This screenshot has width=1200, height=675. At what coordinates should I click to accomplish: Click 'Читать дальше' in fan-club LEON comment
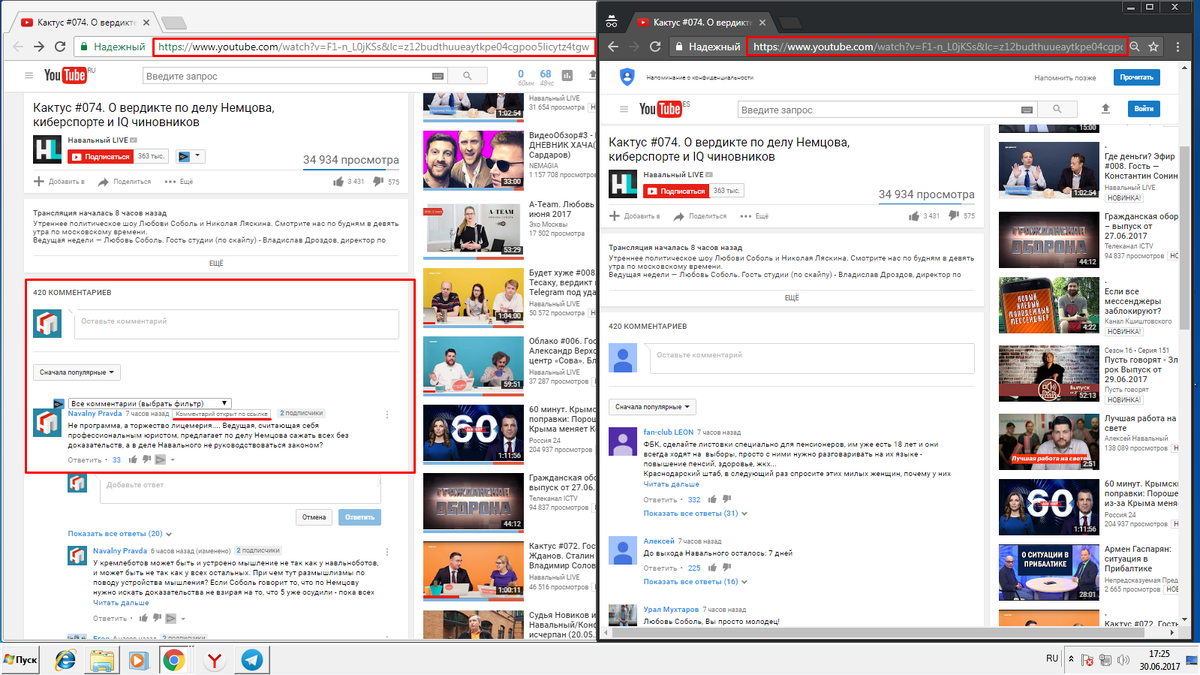tap(671, 484)
